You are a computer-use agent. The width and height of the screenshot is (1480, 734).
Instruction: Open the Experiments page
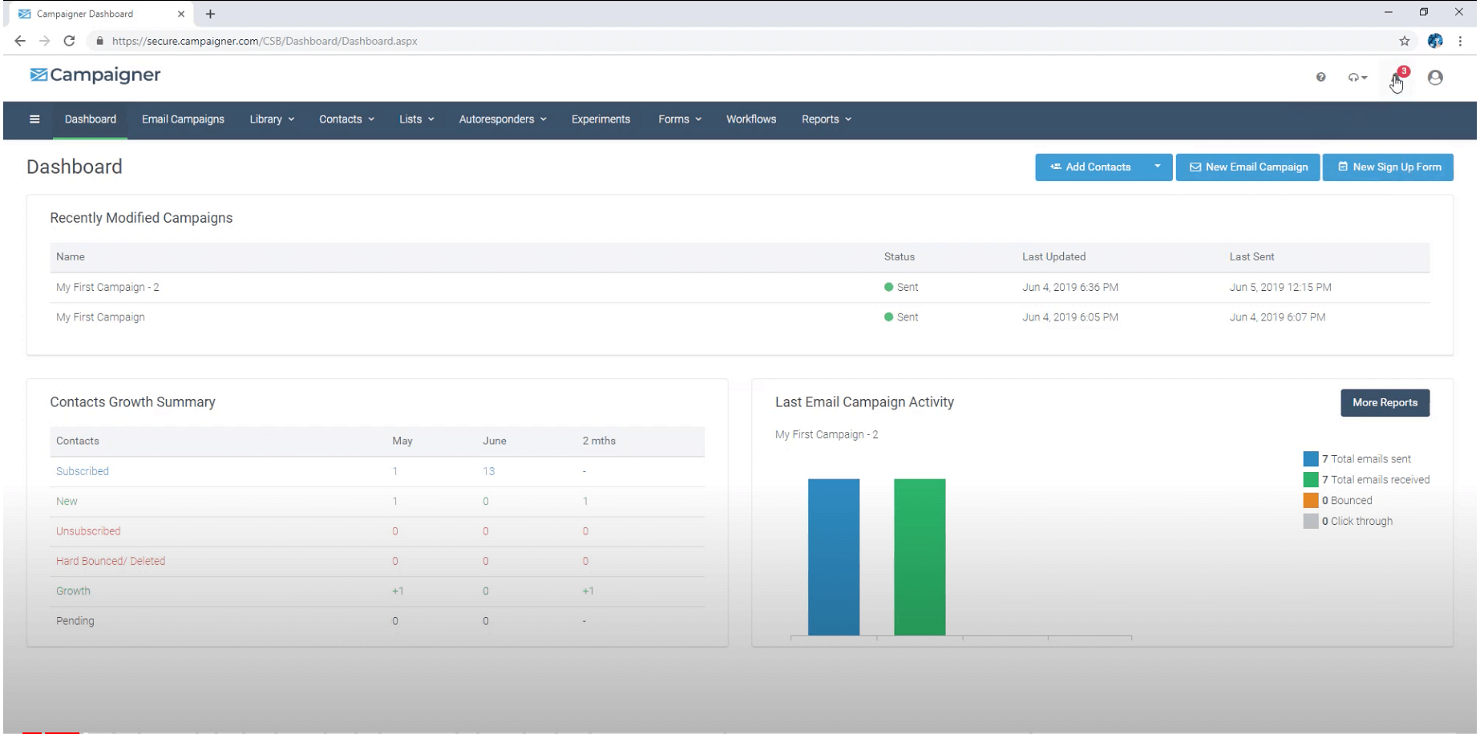(x=601, y=119)
